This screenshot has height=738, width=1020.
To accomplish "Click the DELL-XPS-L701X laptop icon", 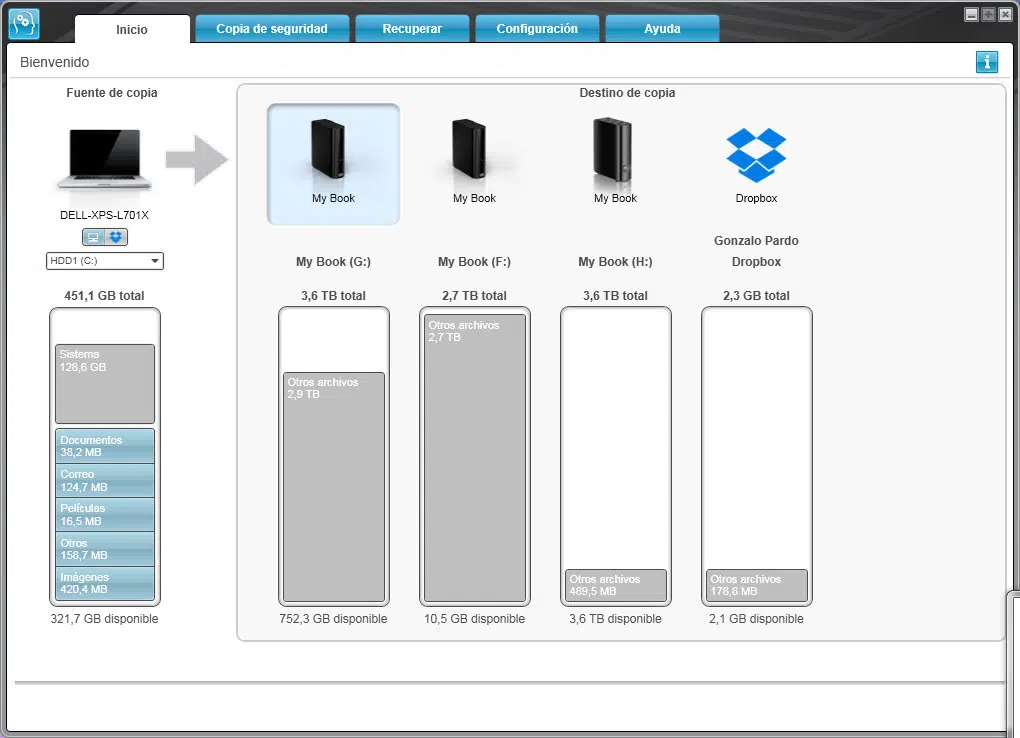I will [104, 159].
